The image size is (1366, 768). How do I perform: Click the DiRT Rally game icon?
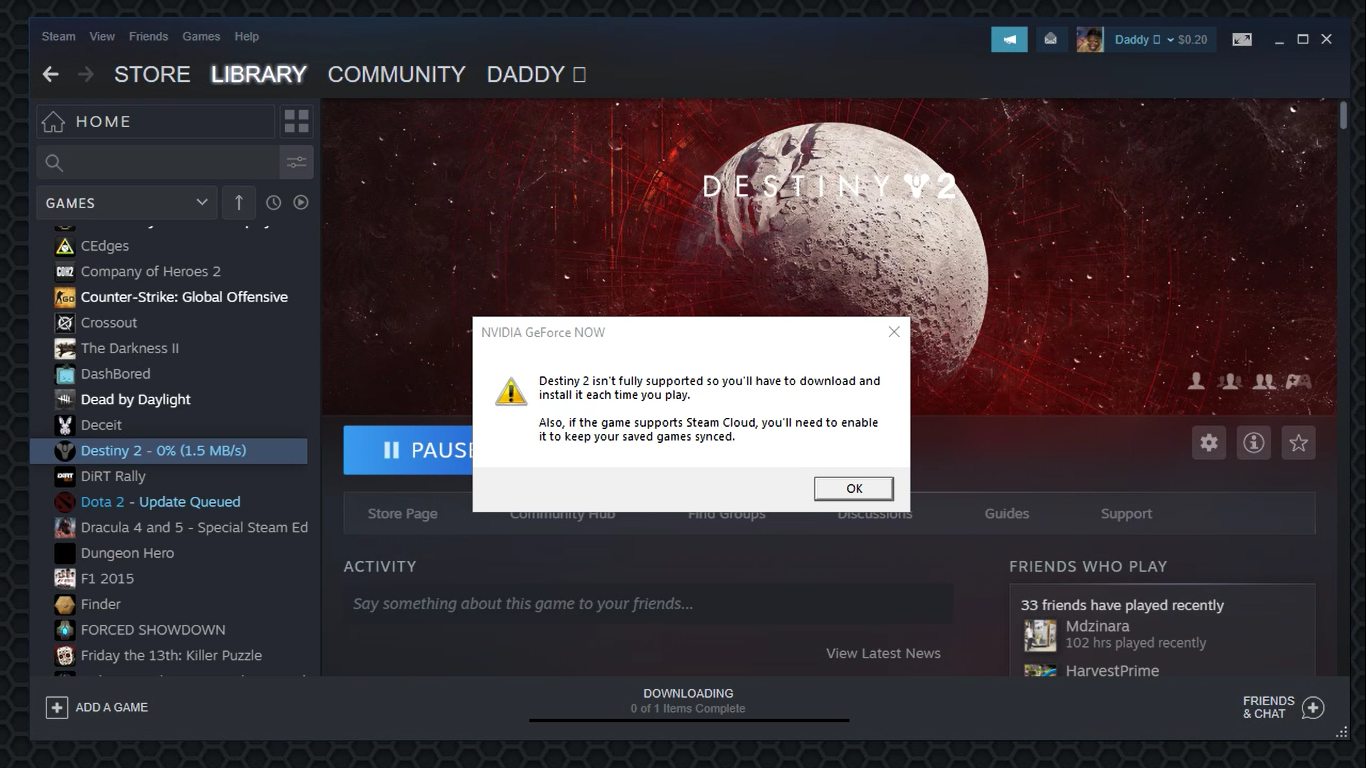tap(65, 476)
